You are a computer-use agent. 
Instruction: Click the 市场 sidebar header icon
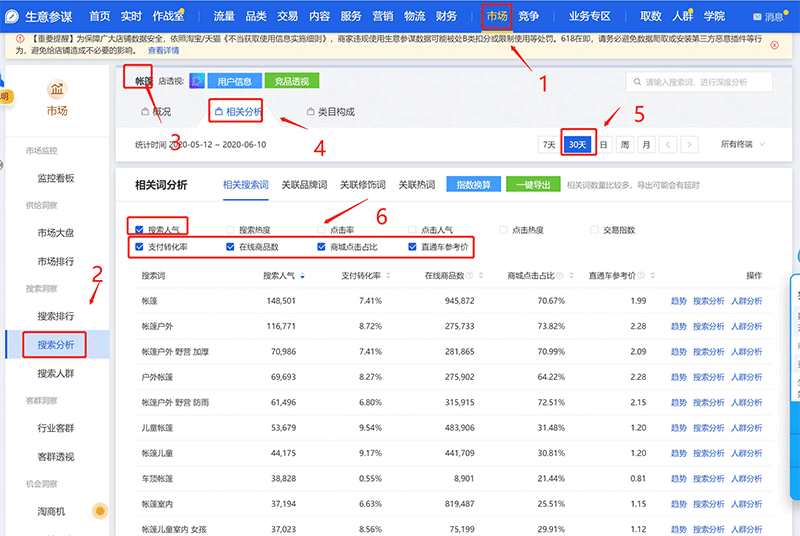(x=57, y=92)
